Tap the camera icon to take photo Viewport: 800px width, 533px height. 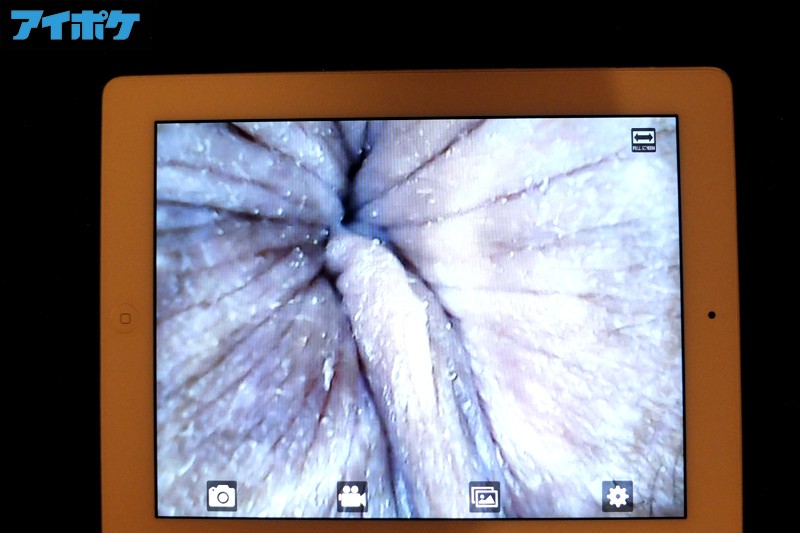pos(221,495)
